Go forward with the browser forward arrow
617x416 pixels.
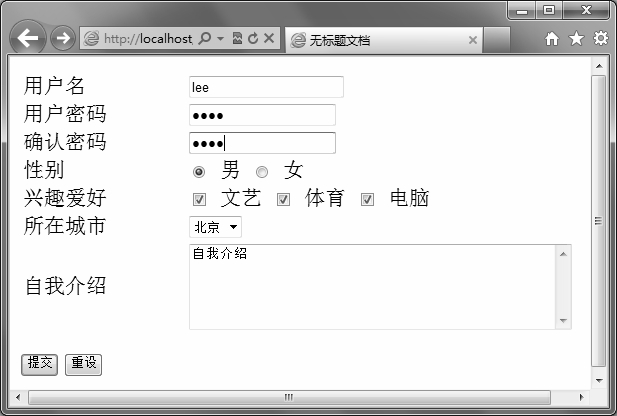coord(63,38)
